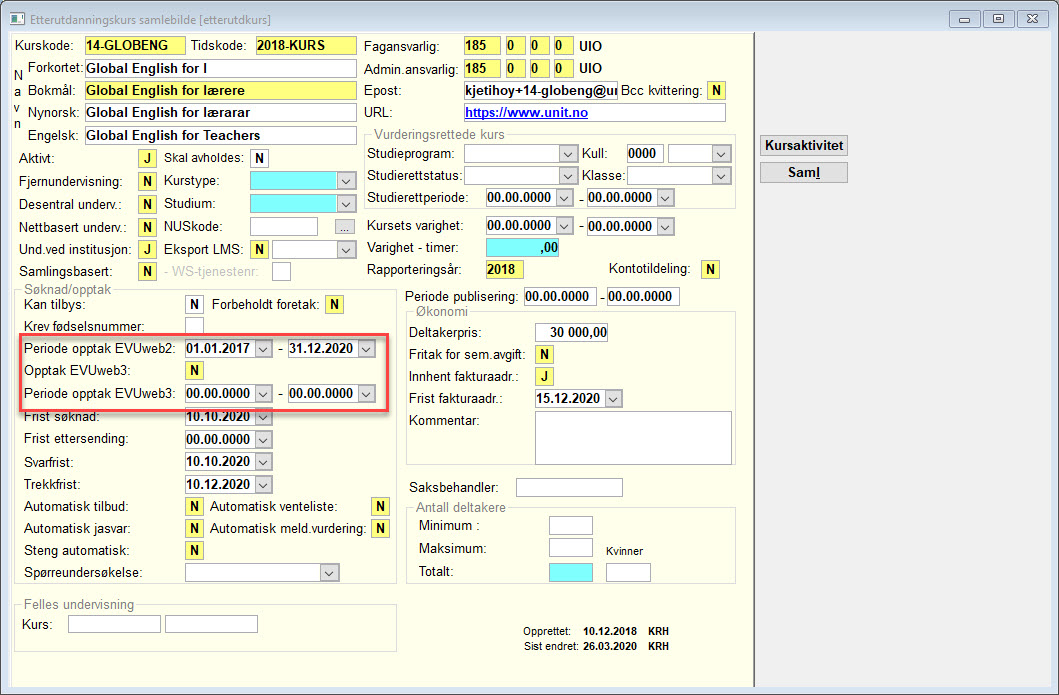This screenshot has width=1059, height=695.
Task: Open the Kurstype dropdown
Action: tap(346, 181)
